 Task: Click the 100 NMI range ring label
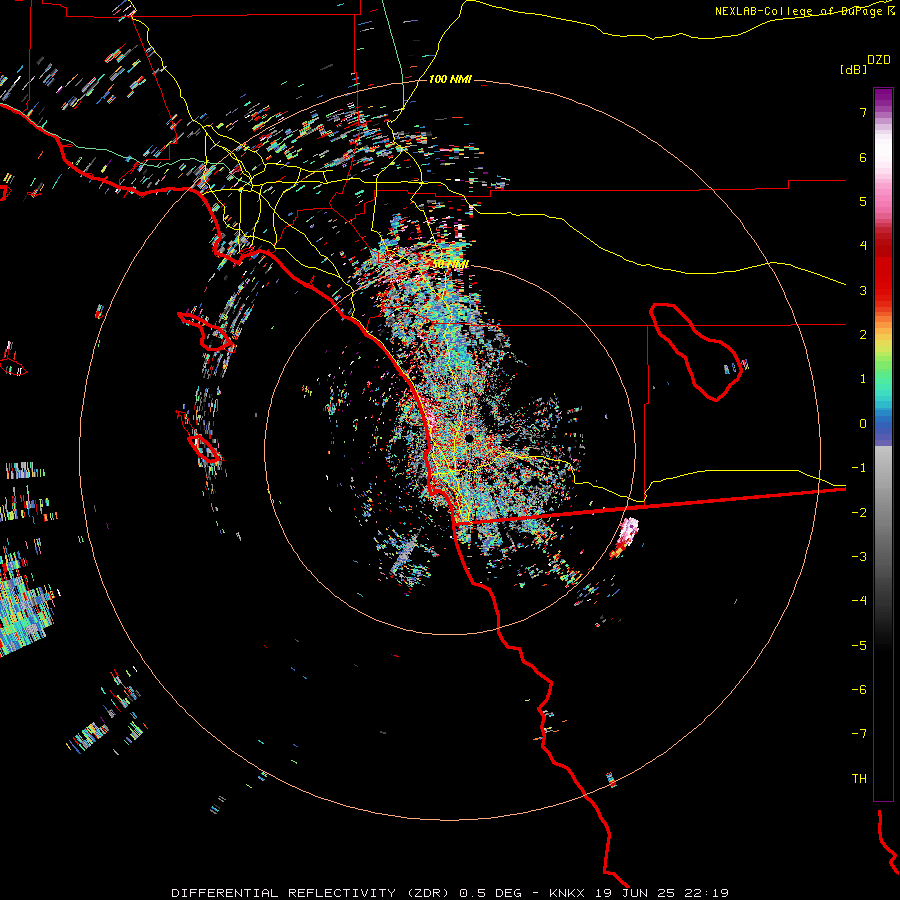coord(450,79)
